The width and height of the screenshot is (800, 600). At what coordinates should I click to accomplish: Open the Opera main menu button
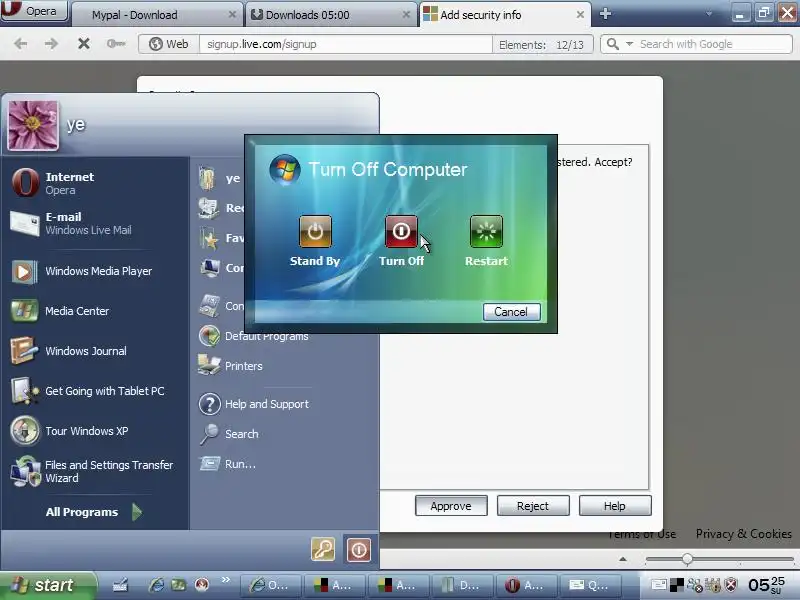click(x=35, y=11)
